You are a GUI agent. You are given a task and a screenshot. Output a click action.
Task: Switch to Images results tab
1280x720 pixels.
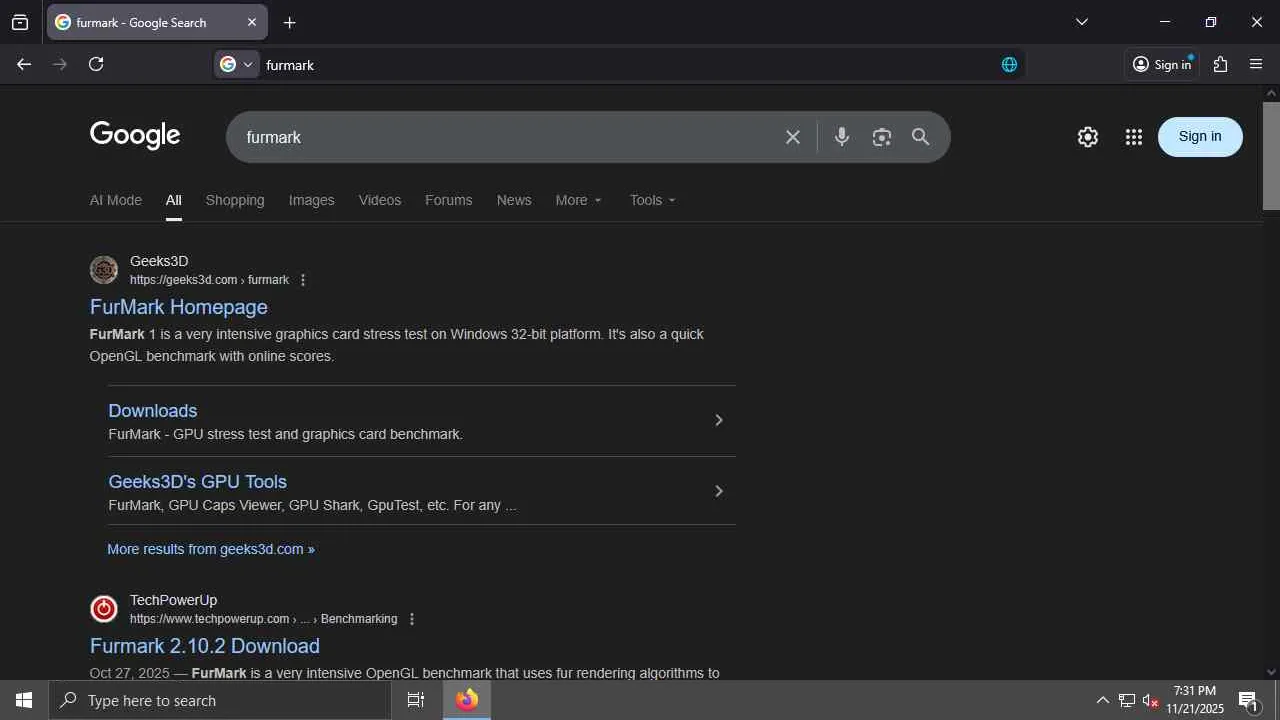[312, 200]
